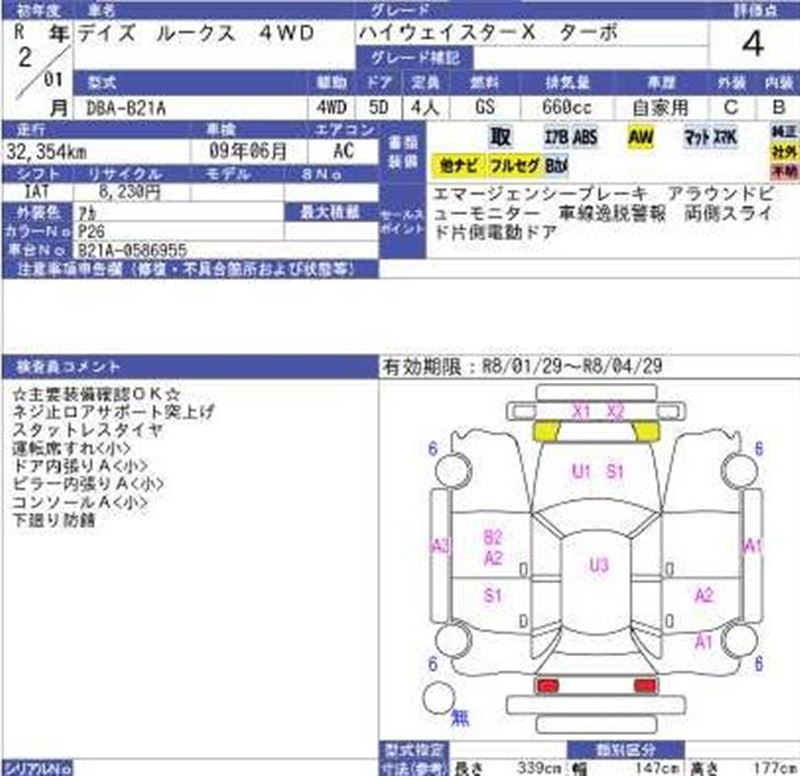Viewport: 800px width, 776px height.
Task: Click the フルセグ TV tuner badge
Action: click(x=515, y=165)
